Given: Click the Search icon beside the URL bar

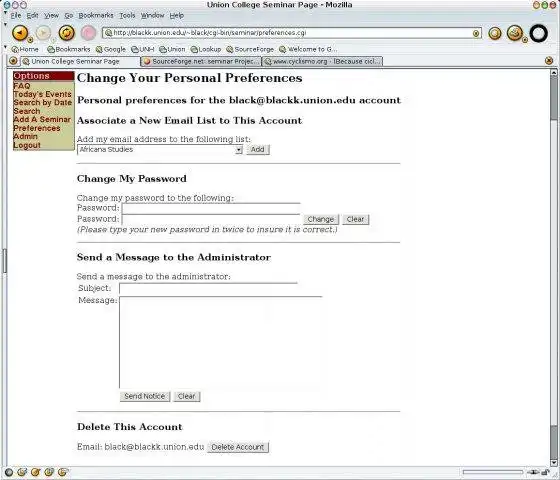Looking at the screenshot, I should (495, 34).
